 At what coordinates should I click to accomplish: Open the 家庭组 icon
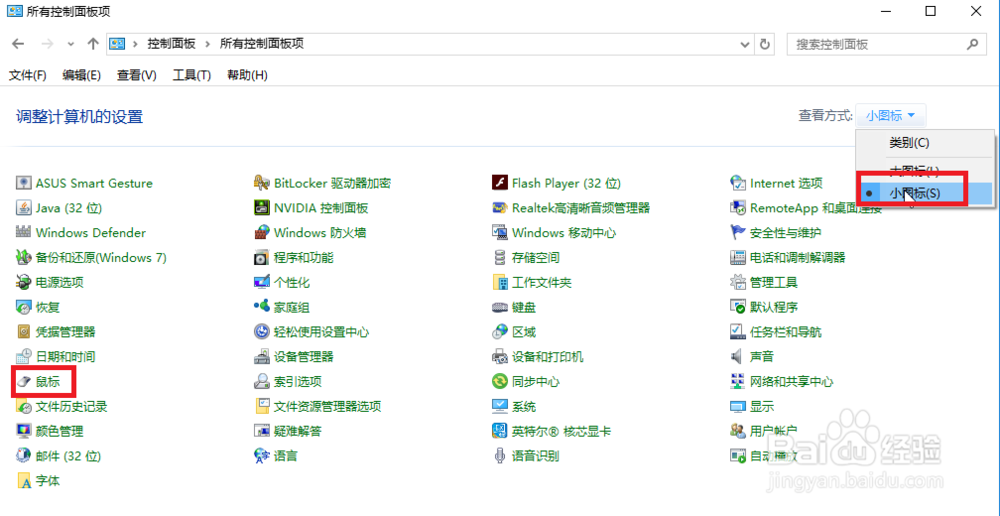coord(261,307)
